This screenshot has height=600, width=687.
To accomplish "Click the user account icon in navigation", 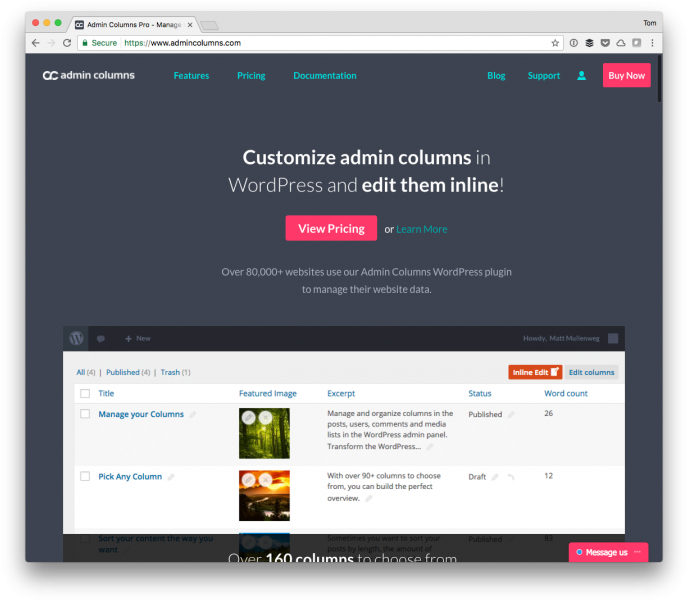I will pyautogui.click(x=581, y=75).
